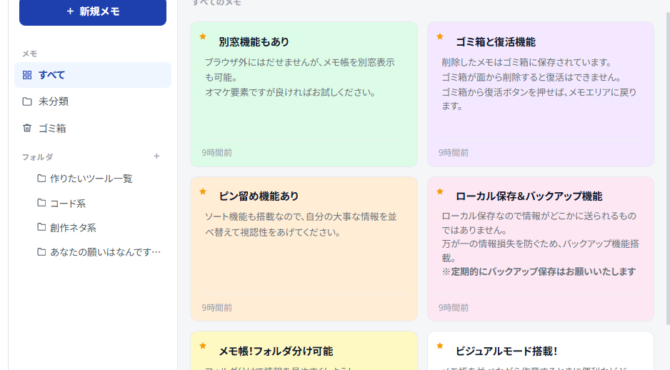This screenshot has width=670, height=370.
Task: Click 9時間前 timestamp on ローカル保存 card
Action: [453, 308]
